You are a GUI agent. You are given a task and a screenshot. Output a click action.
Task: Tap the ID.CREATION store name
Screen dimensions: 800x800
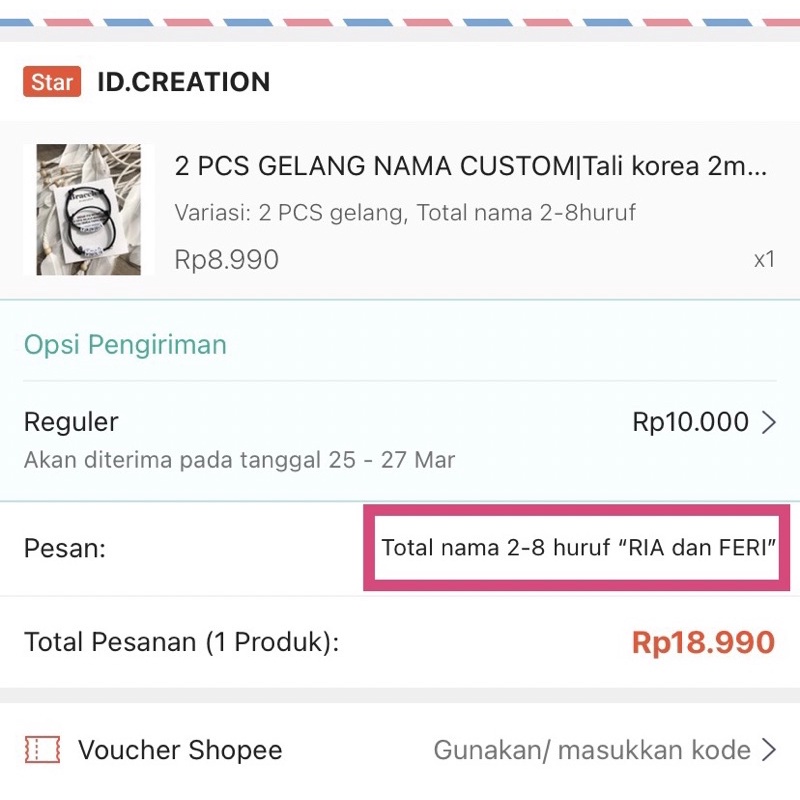coord(181,82)
